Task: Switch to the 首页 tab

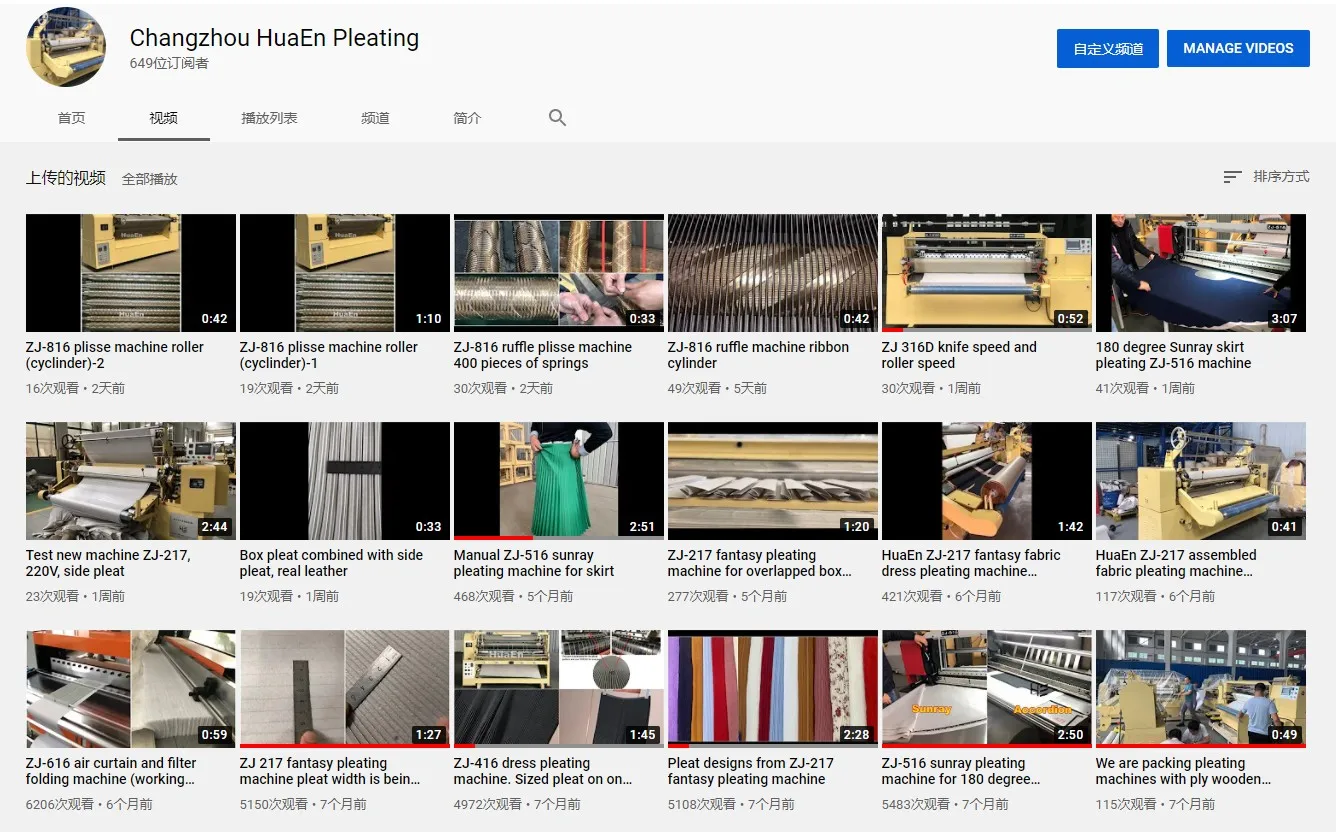Action: pos(72,118)
